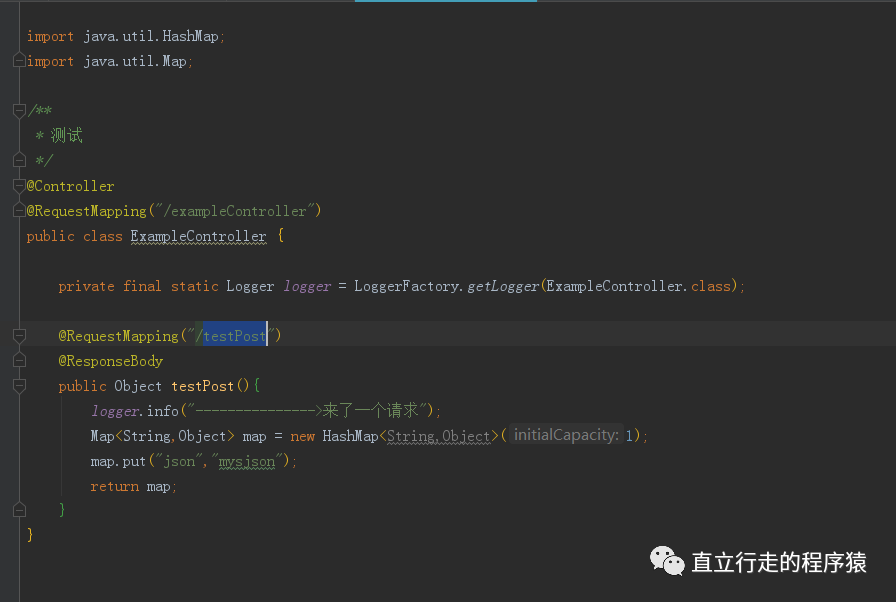Click ExampleController.class argument

[x=638, y=286]
